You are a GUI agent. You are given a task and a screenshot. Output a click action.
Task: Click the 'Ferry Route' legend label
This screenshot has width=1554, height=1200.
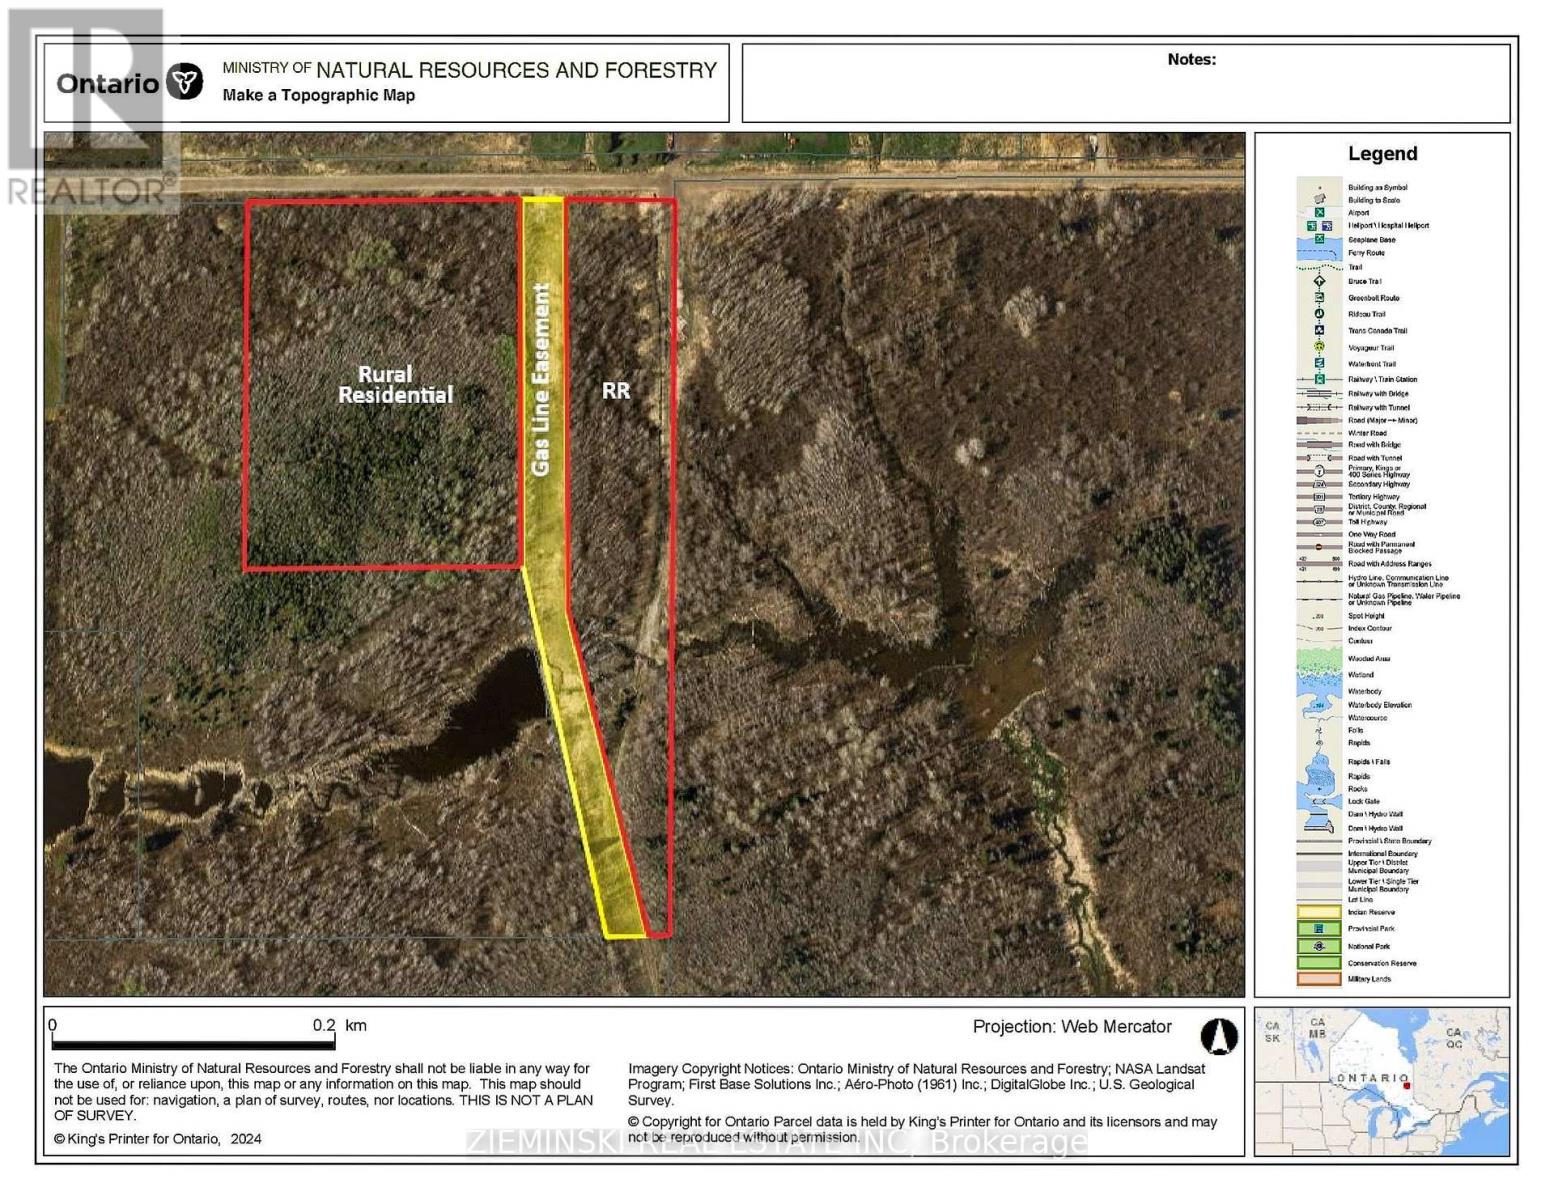1366,253
